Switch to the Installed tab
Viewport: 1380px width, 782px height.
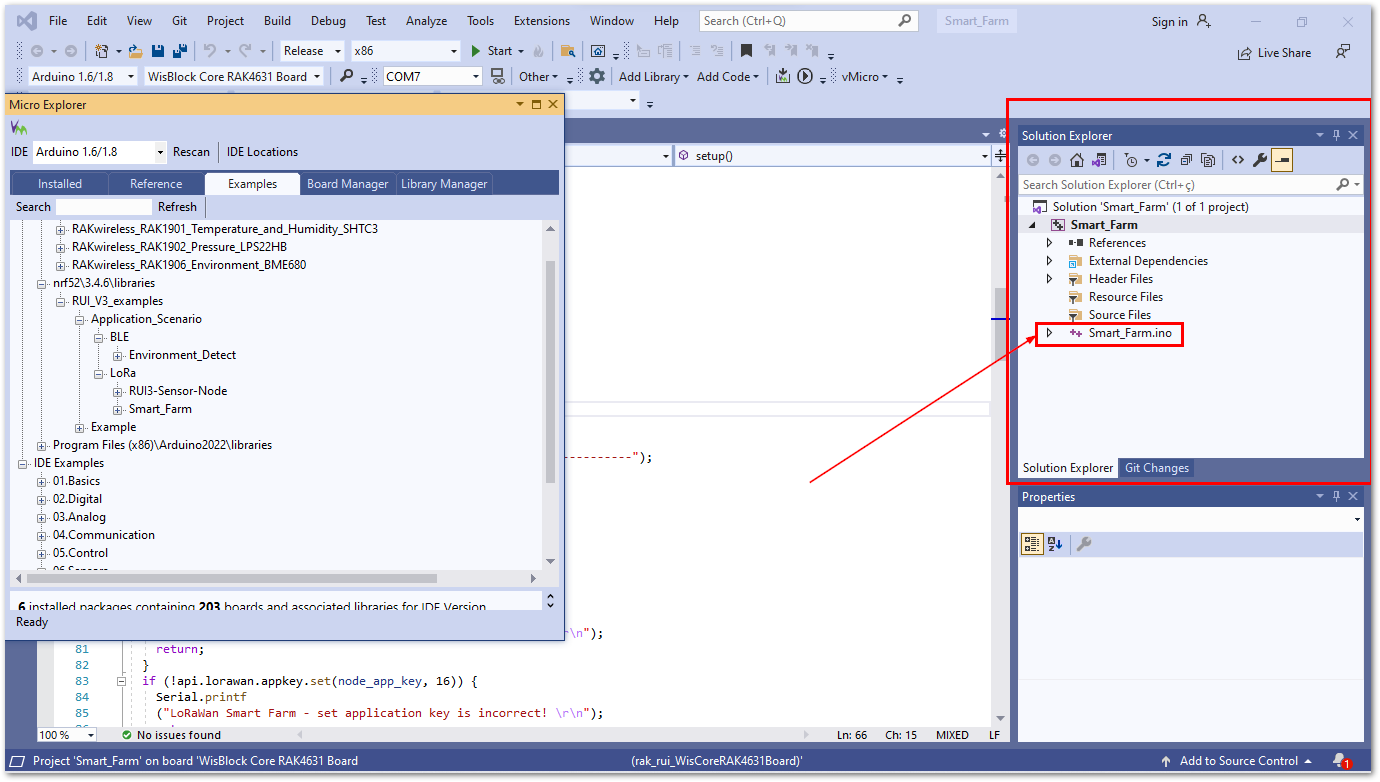60,183
